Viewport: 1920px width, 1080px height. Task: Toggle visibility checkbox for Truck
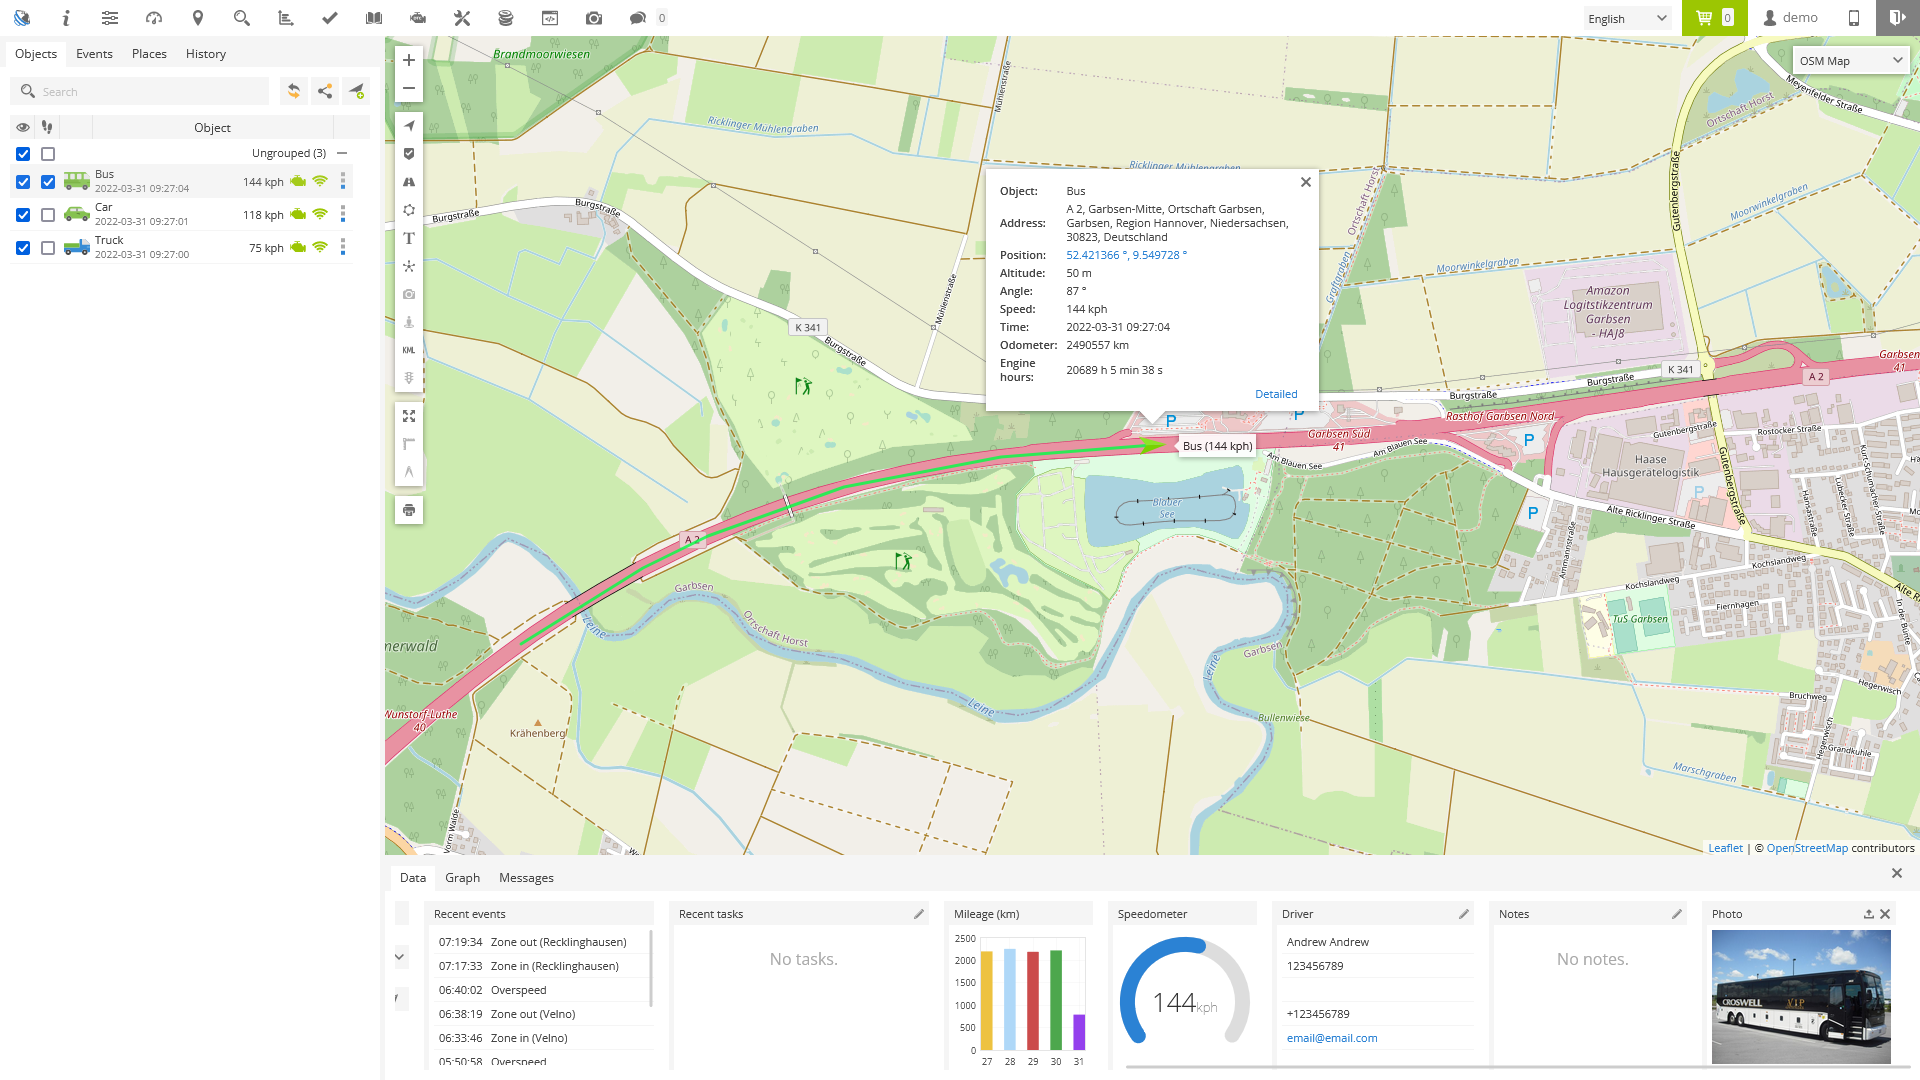pos(23,248)
